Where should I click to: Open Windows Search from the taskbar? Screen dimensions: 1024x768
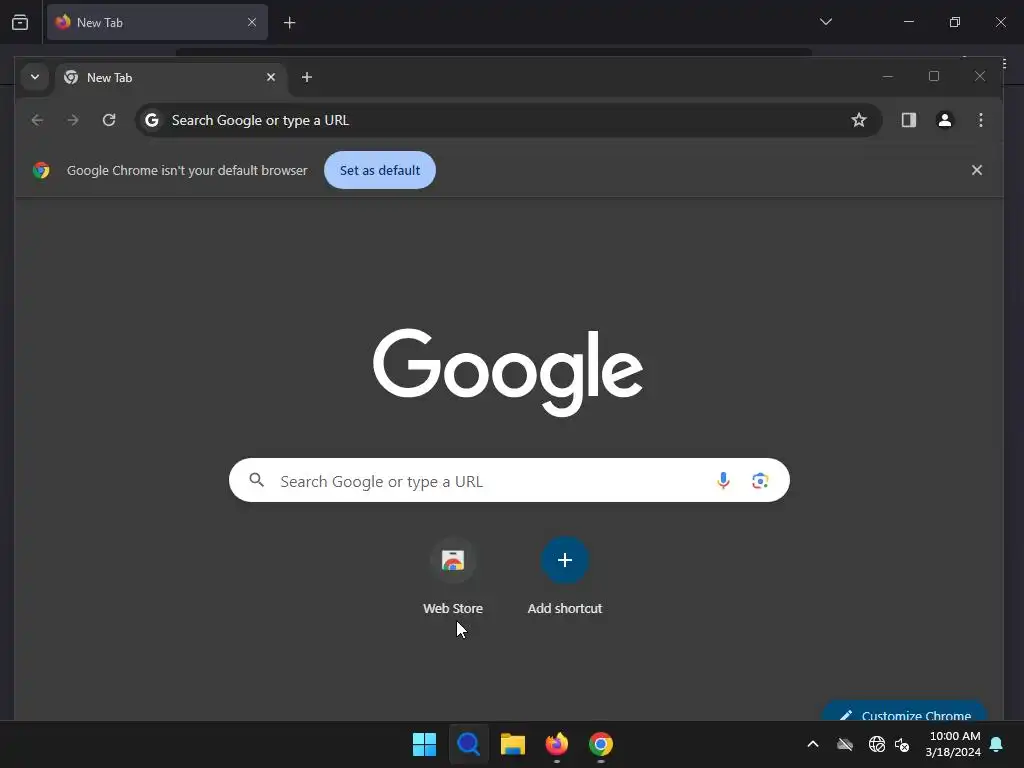468,744
